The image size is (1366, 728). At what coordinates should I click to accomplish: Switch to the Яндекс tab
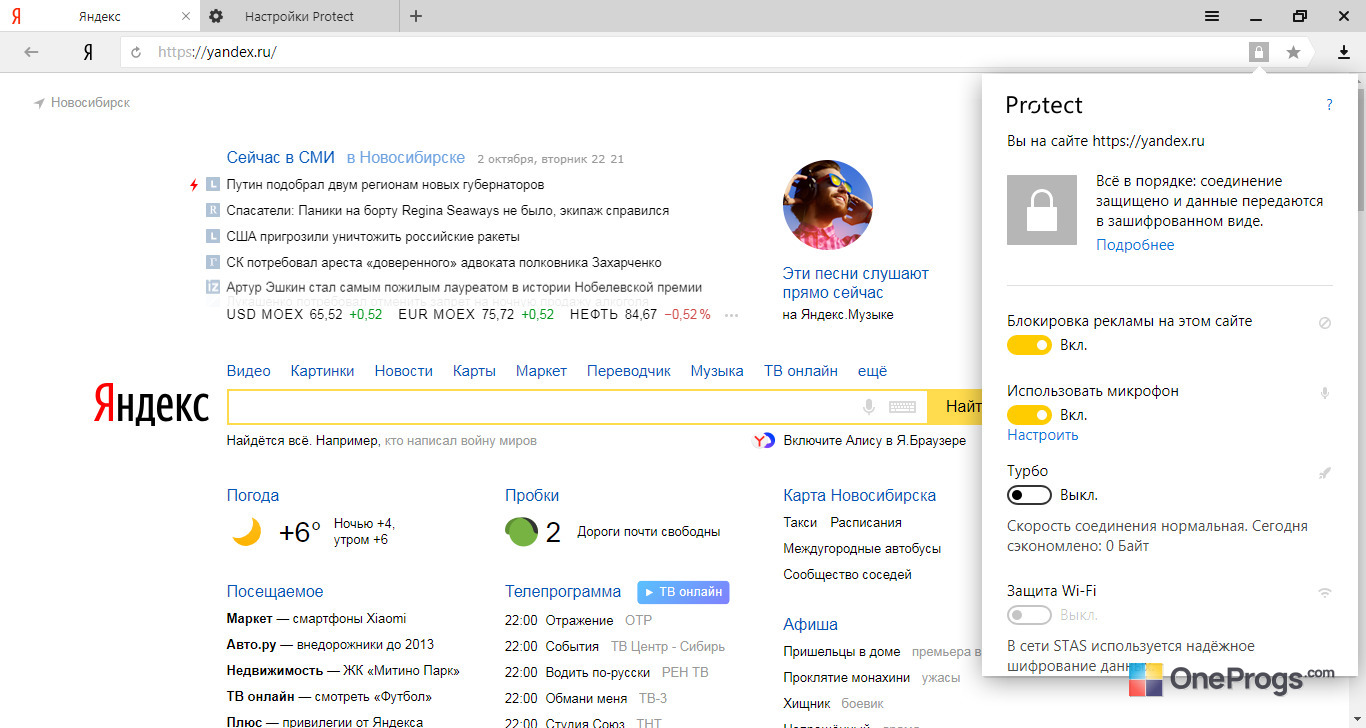100,16
